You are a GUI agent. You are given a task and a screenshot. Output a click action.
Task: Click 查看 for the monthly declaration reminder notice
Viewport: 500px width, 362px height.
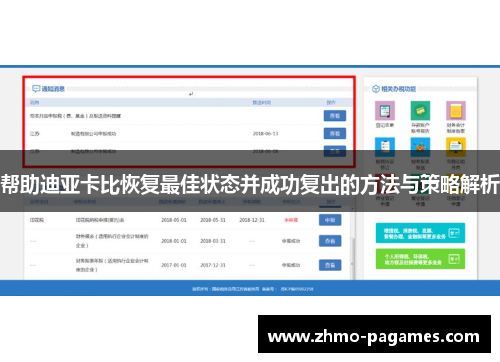(x=335, y=116)
